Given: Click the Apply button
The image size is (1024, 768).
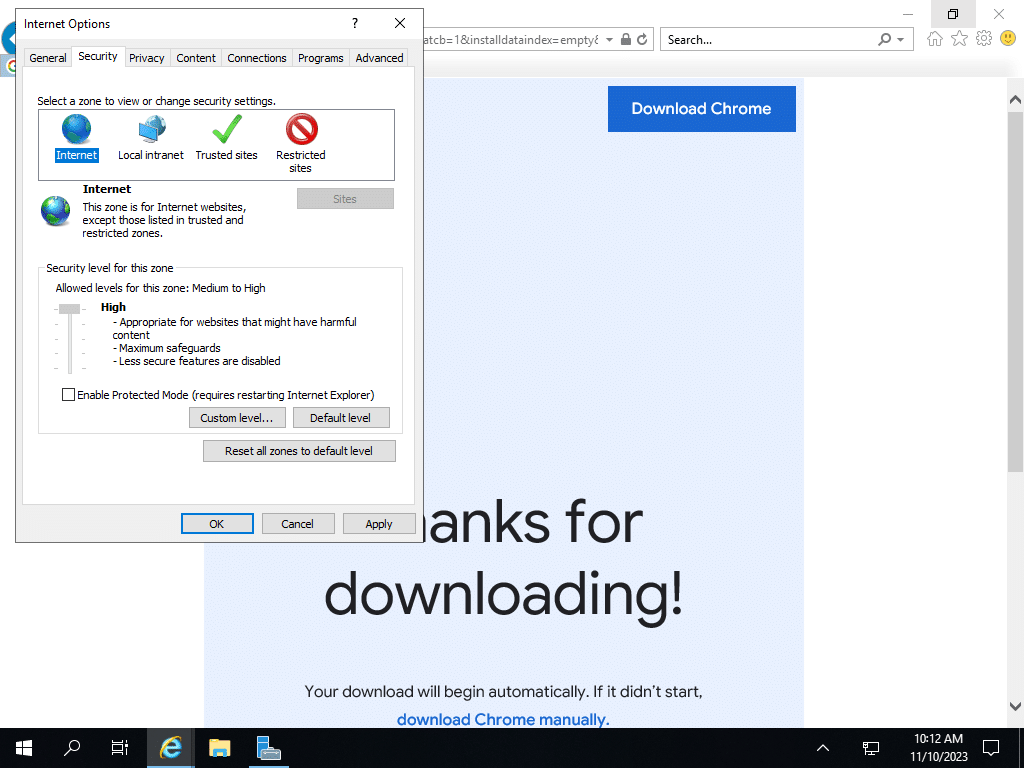Looking at the screenshot, I should coord(379,524).
